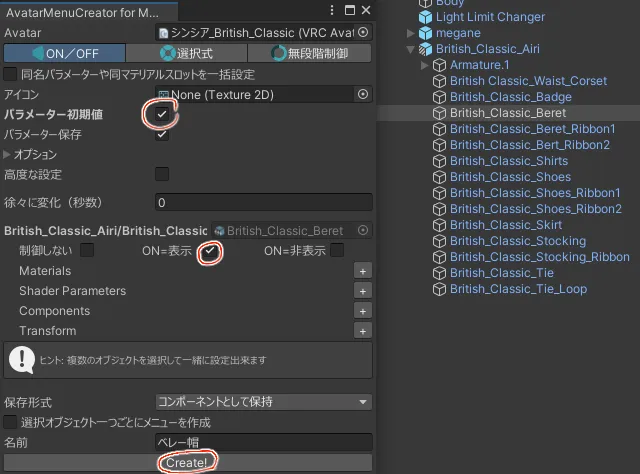Add an entry with Materials plus button
The height and width of the screenshot is (474, 640).
pyautogui.click(x=363, y=271)
